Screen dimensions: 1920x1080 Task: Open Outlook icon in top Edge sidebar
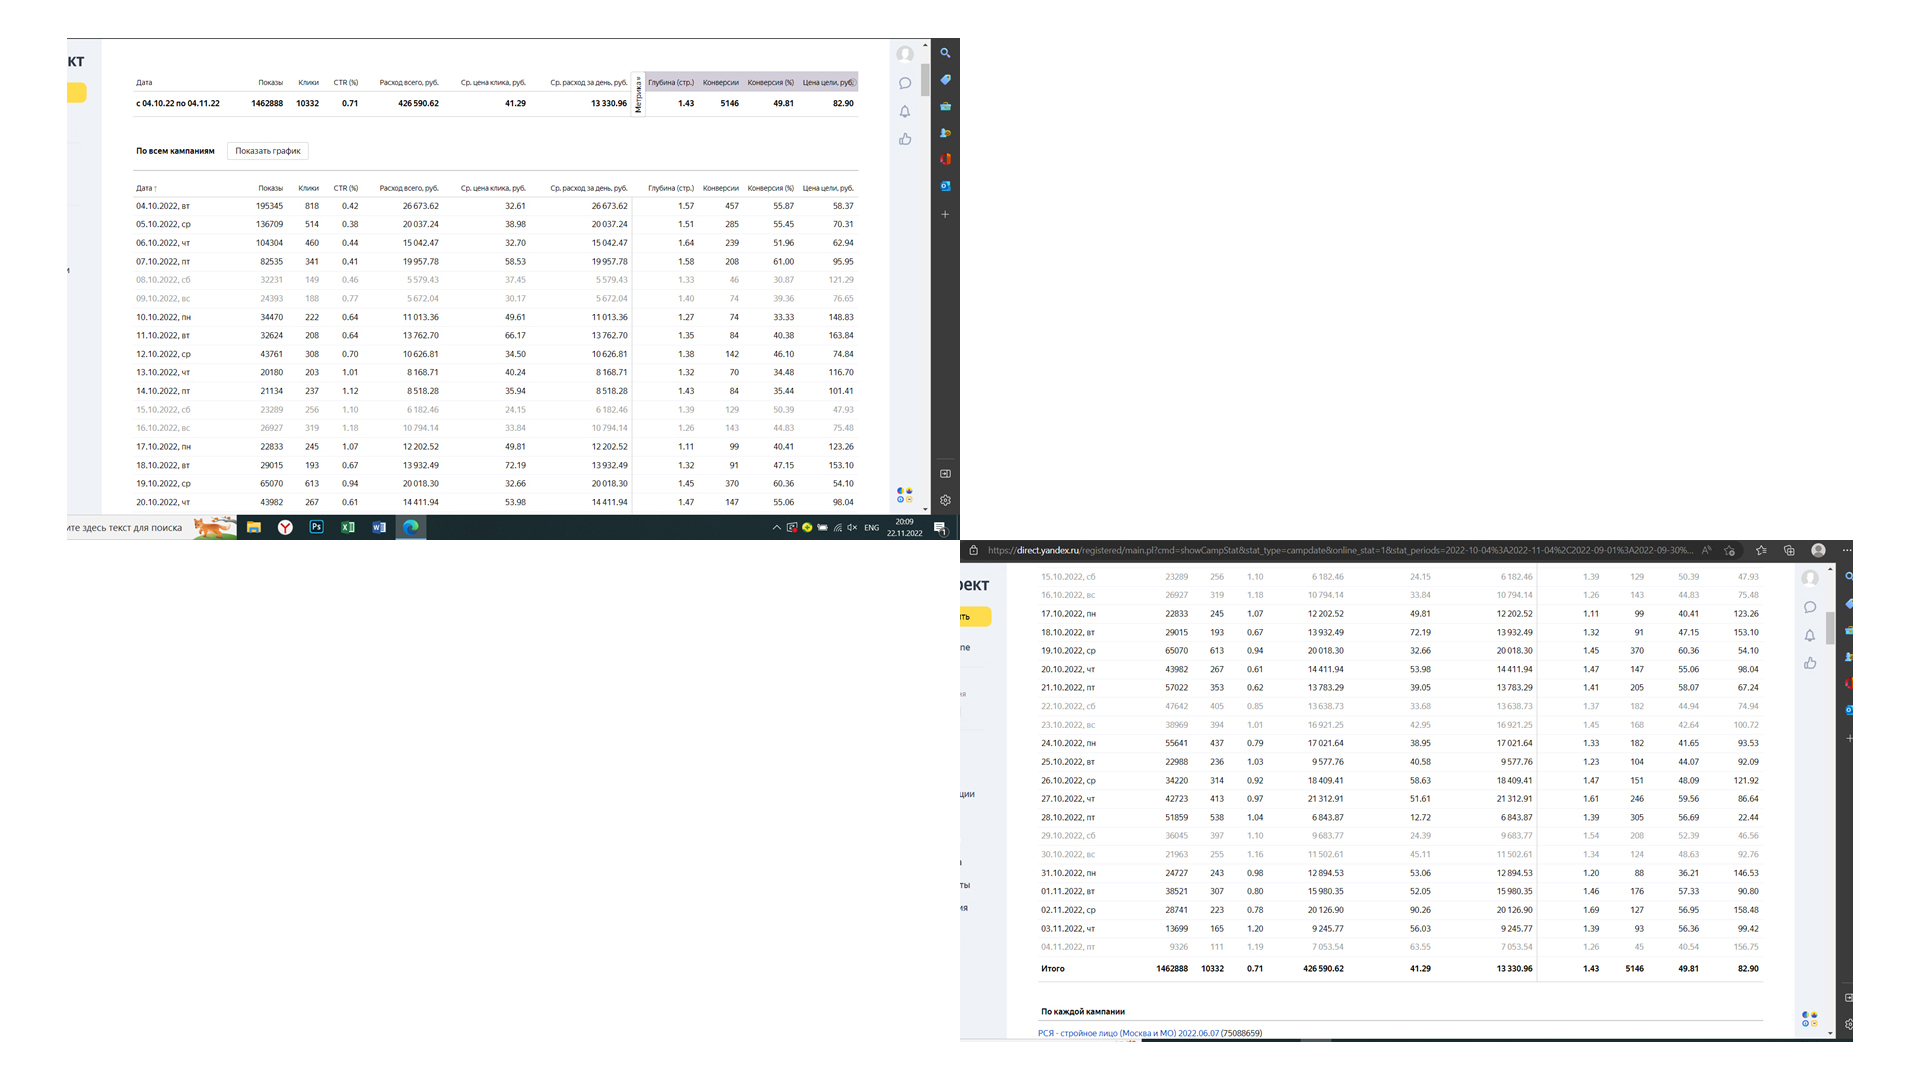click(x=945, y=186)
